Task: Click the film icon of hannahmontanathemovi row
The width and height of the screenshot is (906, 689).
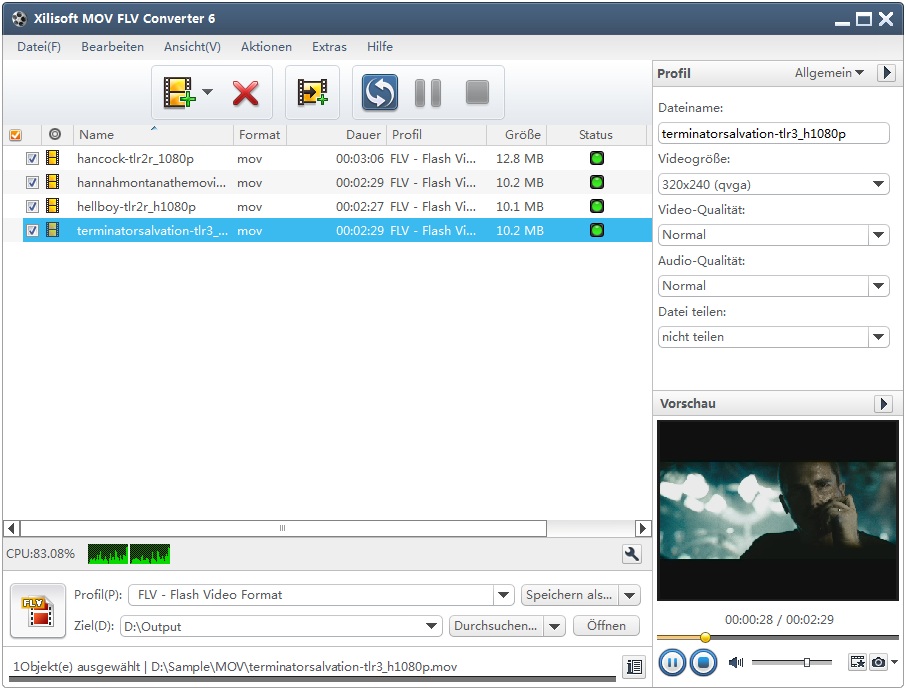Action: point(53,182)
